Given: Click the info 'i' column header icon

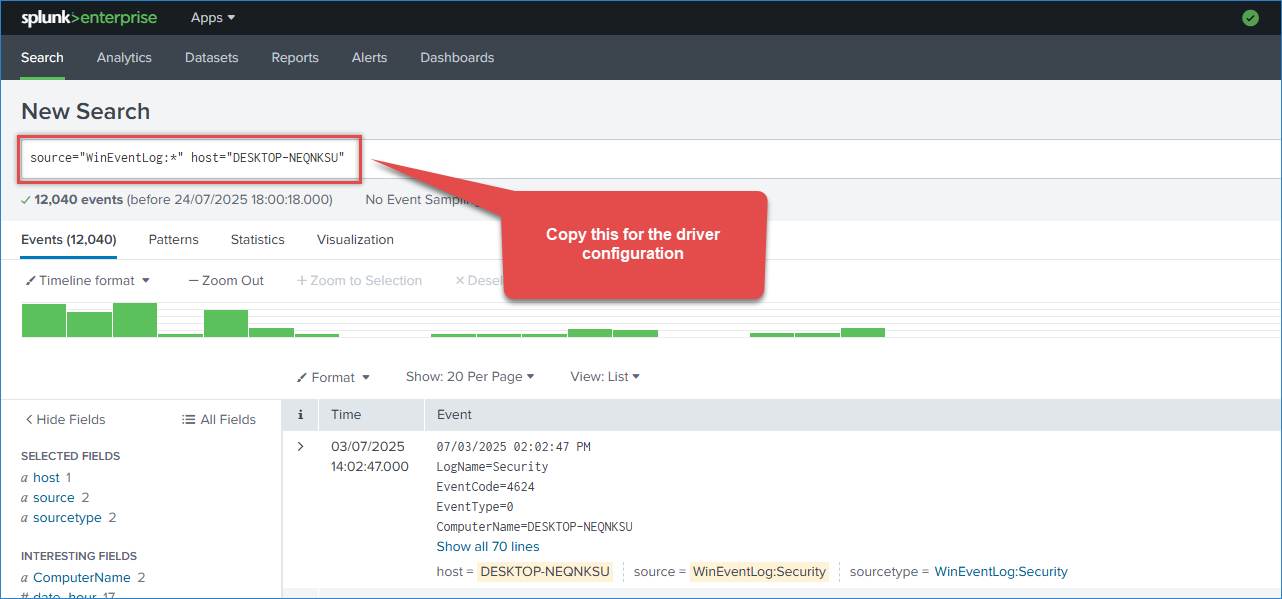Looking at the screenshot, I should [x=300, y=415].
